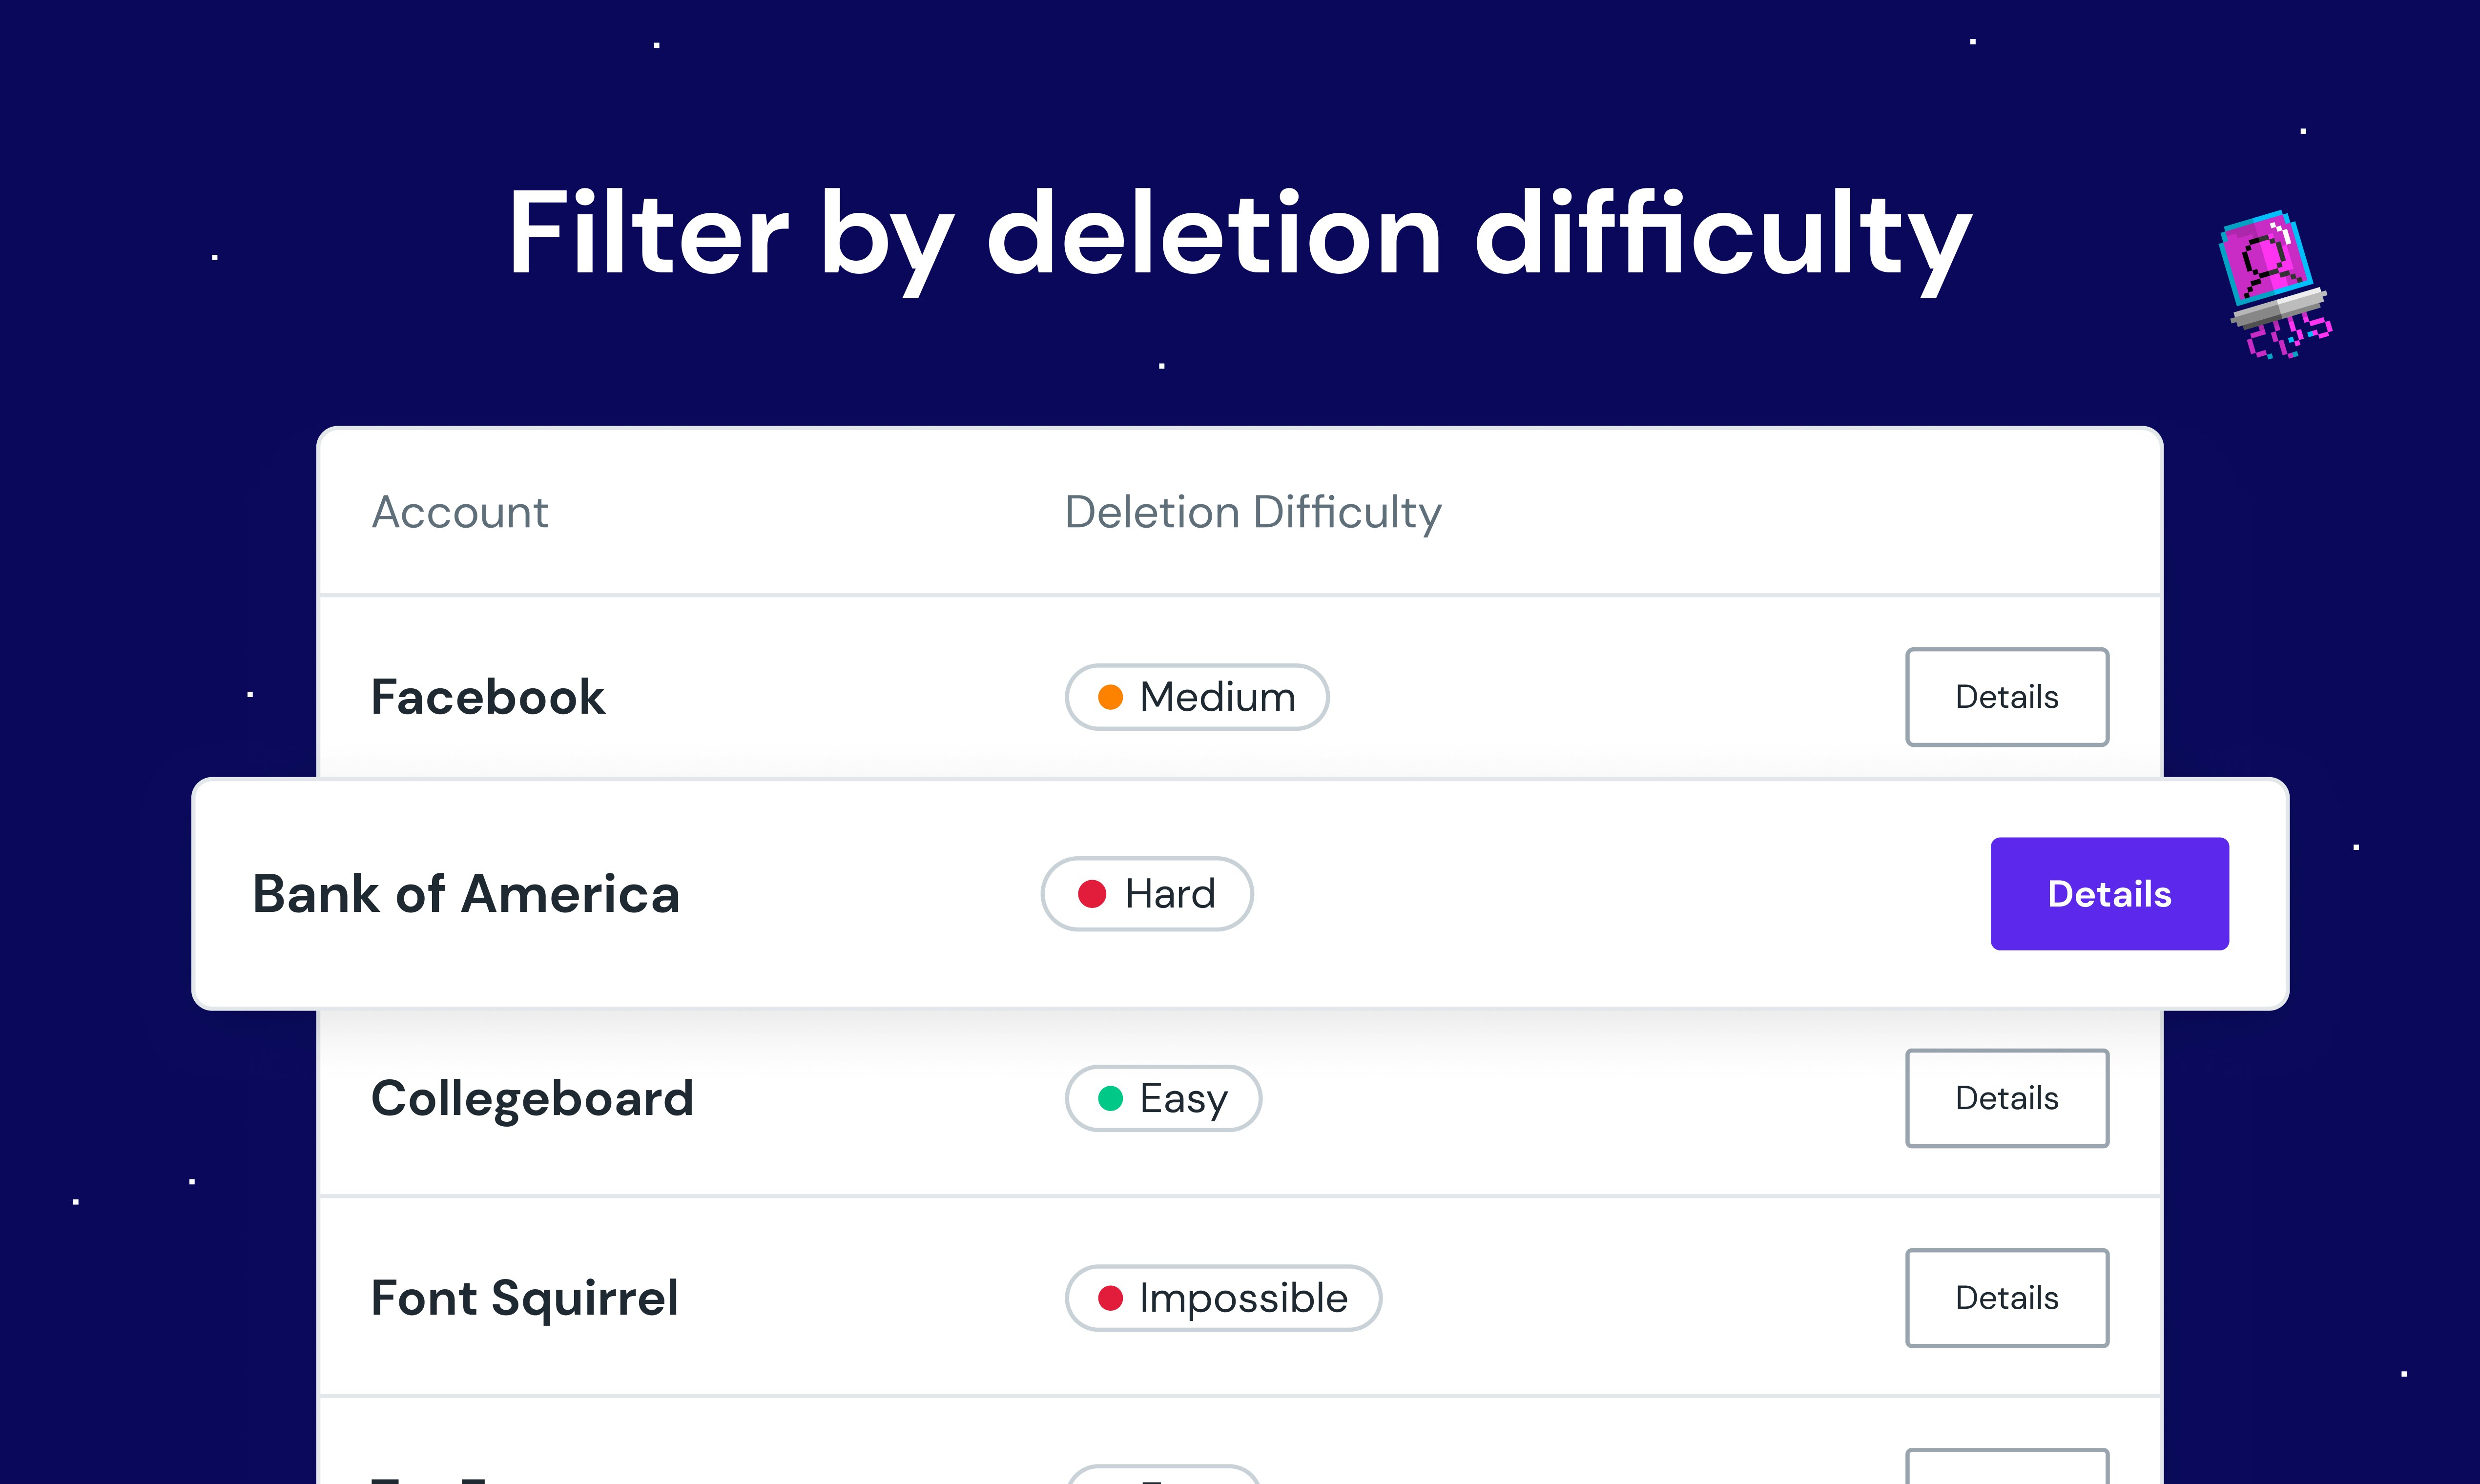This screenshot has height=1484, width=2480.
Task: Click the Filter by deletion difficulty heading
Action: [1240, 237]
